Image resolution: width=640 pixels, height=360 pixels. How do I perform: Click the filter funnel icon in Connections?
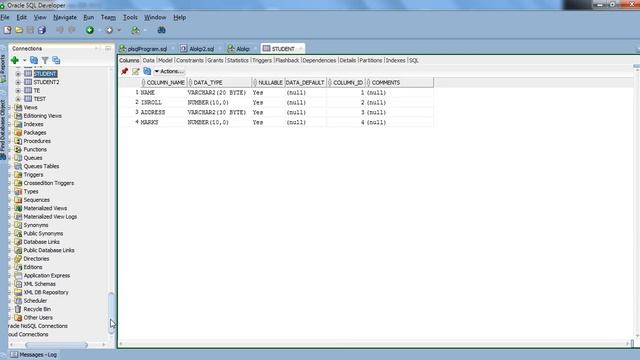45,60
